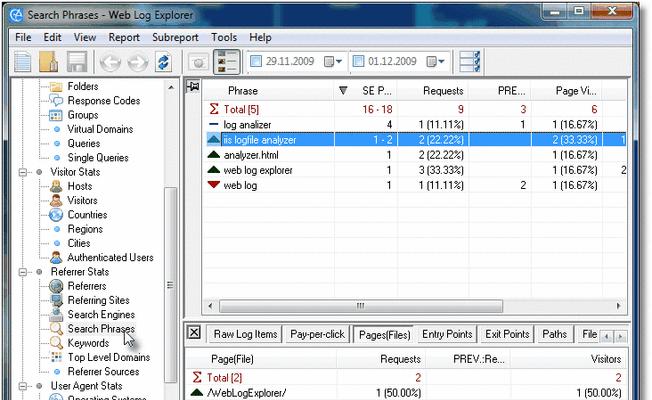Select the Referrer Sources tree item
Image resolution: width=652 pixels, height=400 pixels.
coord(103,372)
